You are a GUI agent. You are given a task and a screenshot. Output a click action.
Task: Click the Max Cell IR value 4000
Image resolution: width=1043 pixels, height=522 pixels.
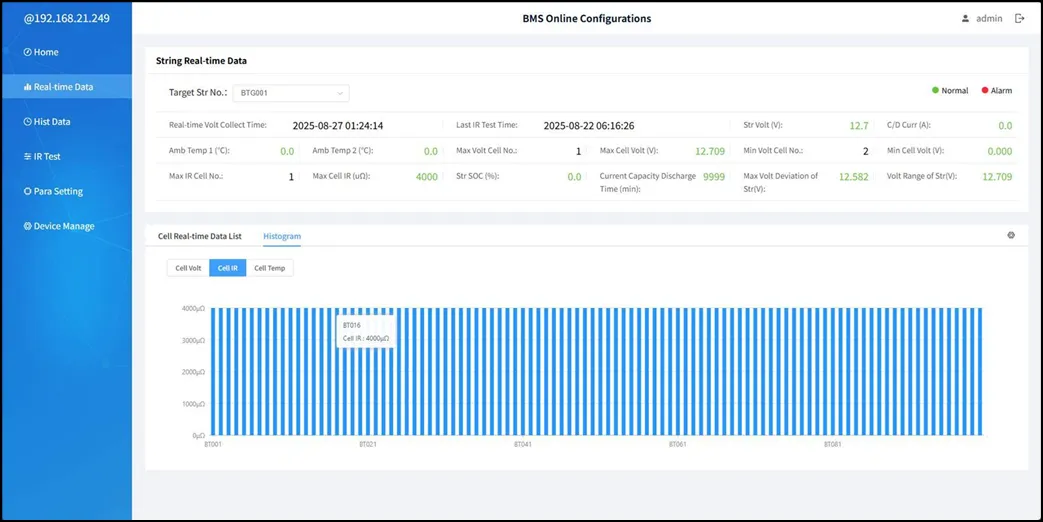click(x=426, y=177)
